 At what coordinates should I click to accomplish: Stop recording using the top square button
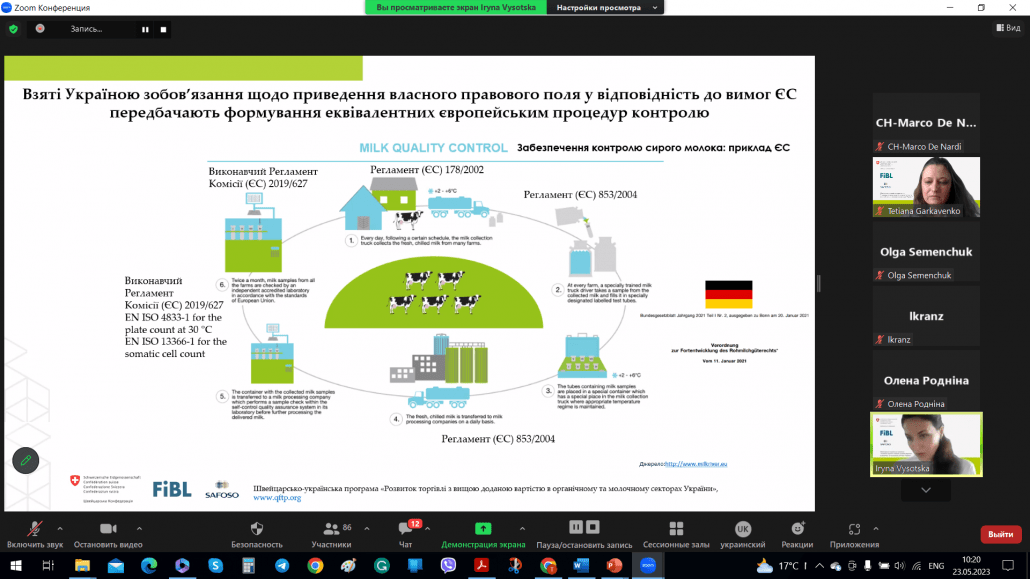point(163,29)
